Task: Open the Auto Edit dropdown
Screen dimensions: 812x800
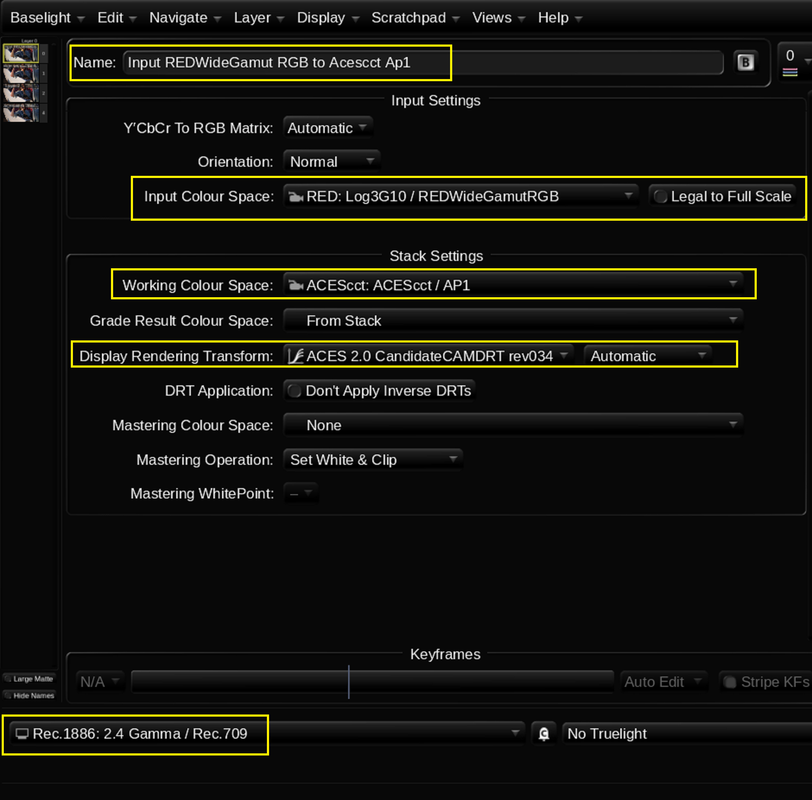Action: click(663, 681)
